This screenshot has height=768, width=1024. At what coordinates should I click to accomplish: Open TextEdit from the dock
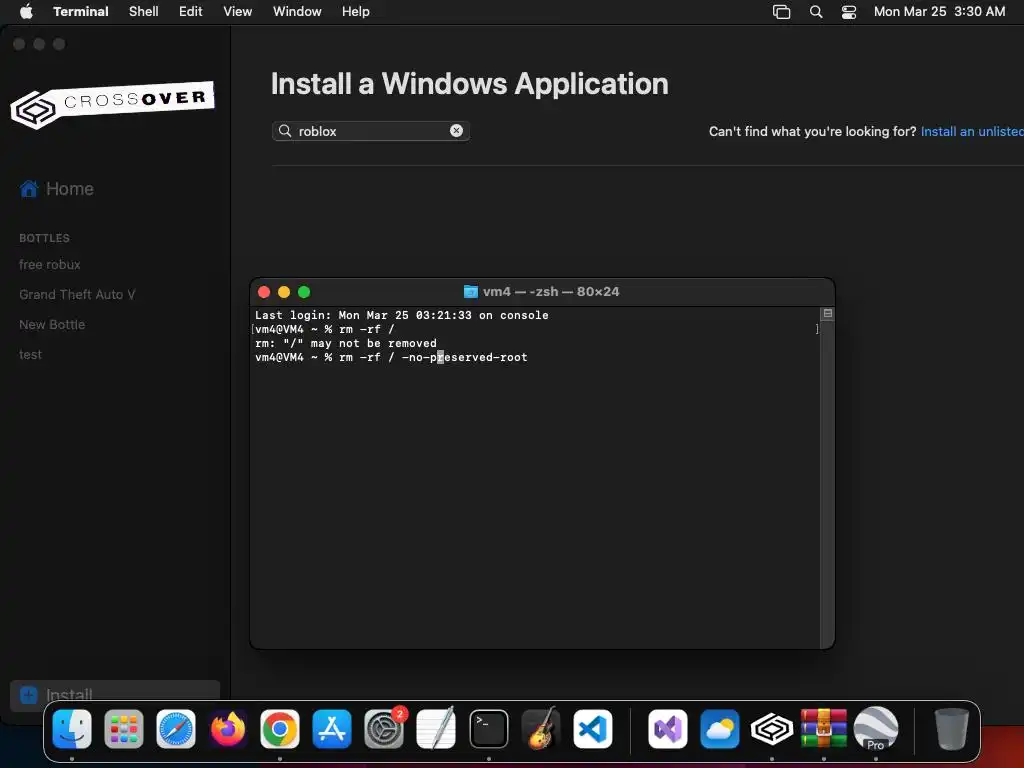(x=436, y=729)
